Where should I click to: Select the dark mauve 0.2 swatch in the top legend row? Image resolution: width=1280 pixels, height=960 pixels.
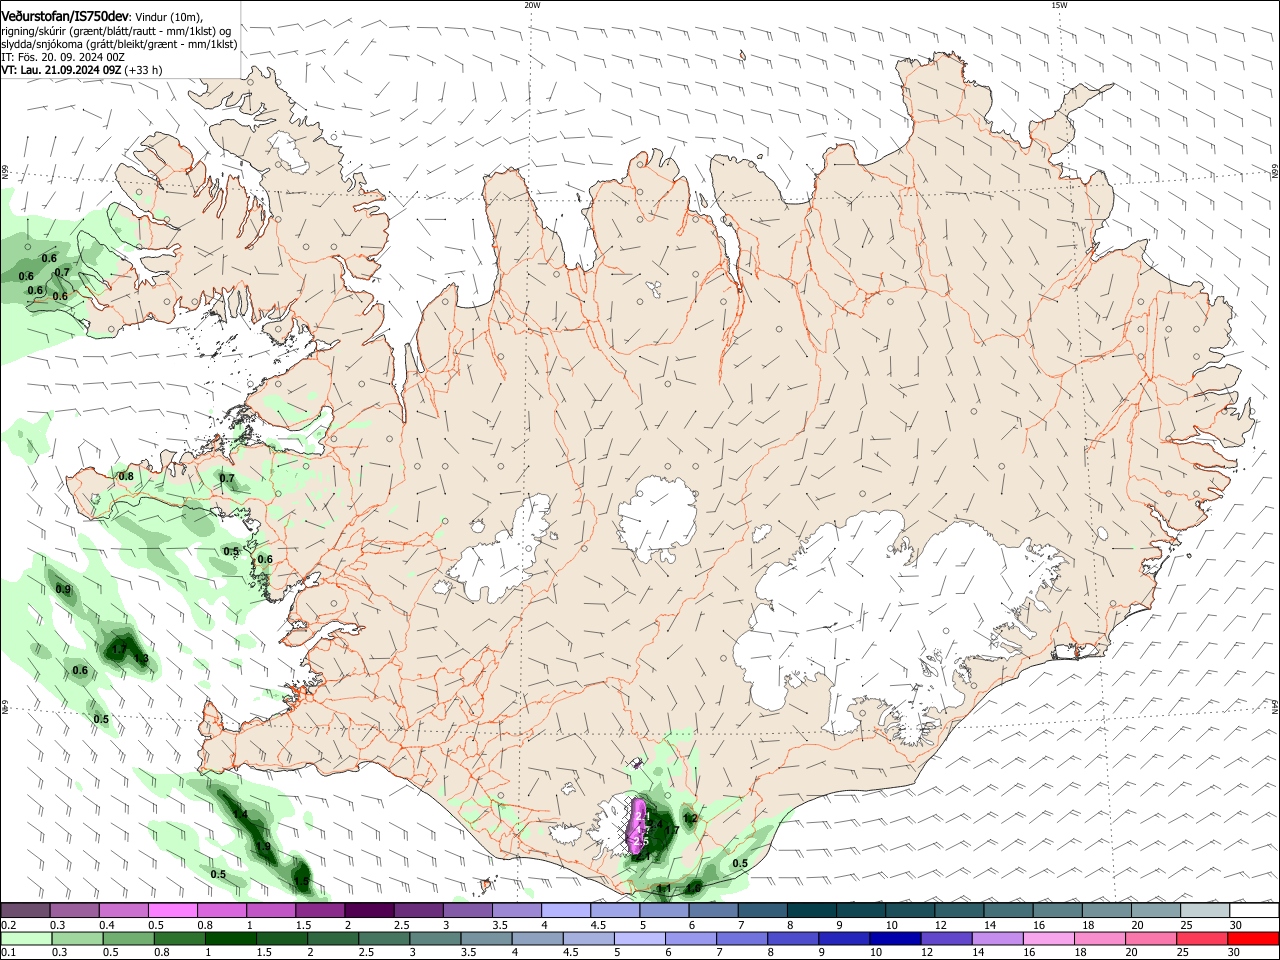pyautogui.click(x=25, y=910)
